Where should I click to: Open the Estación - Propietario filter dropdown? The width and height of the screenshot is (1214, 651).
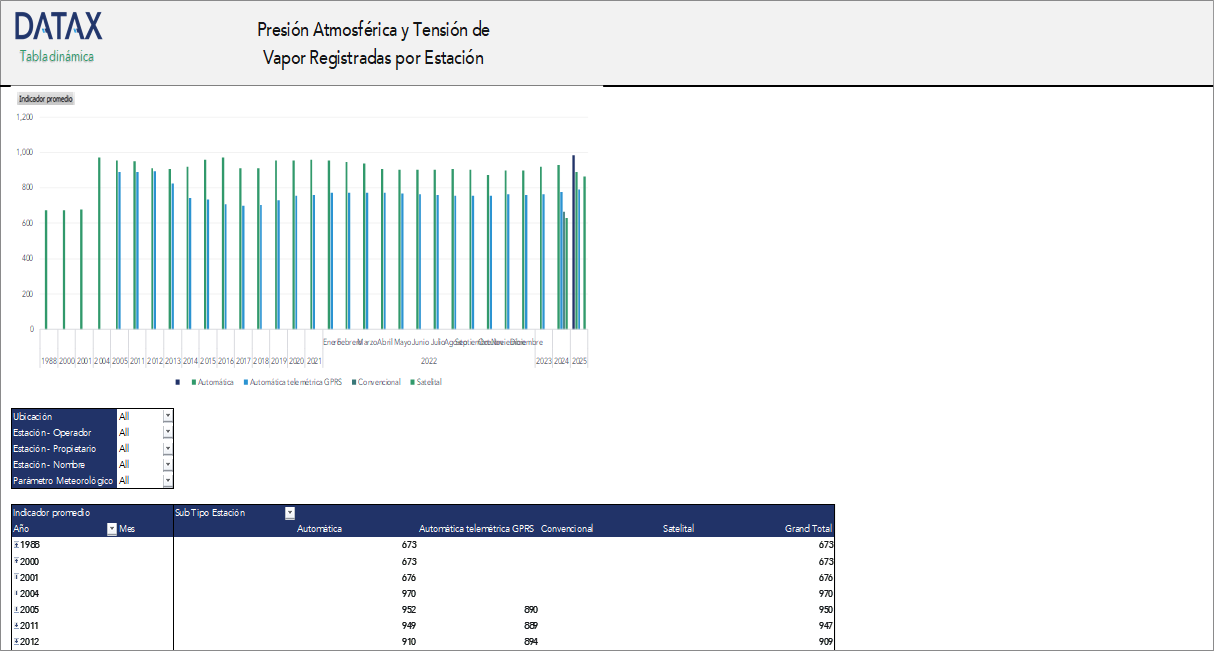coord(168,448)
